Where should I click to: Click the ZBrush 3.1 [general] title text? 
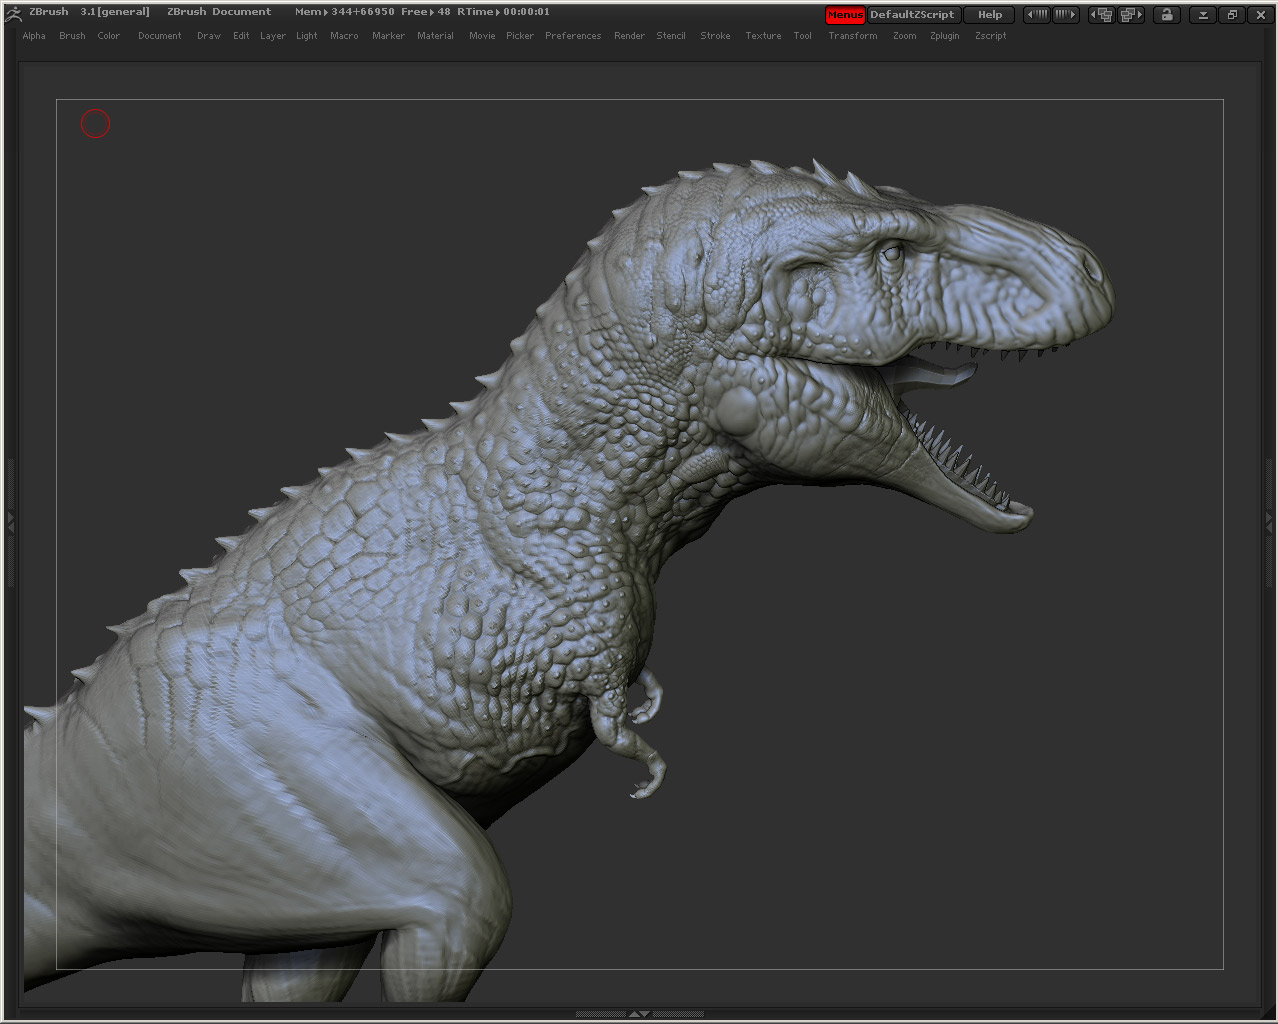[89, 12]
